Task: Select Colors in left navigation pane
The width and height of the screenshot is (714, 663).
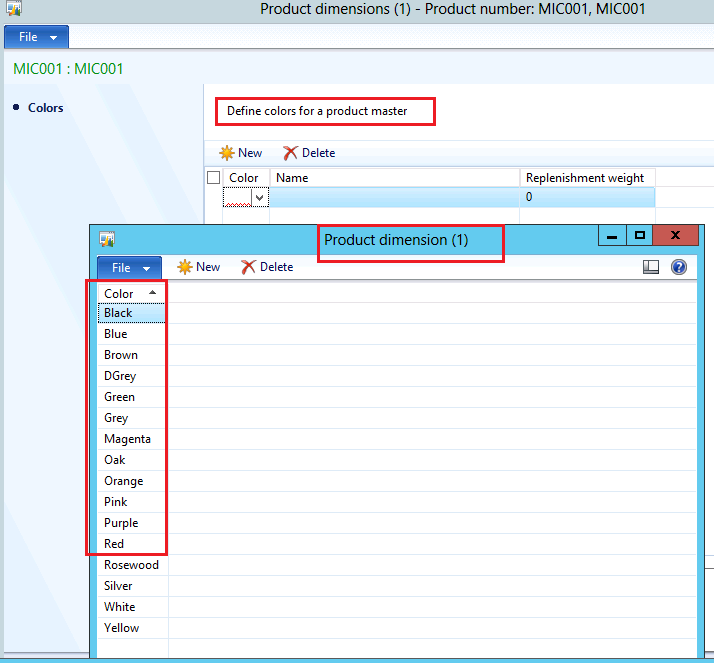Action: (x=46, y=108)
